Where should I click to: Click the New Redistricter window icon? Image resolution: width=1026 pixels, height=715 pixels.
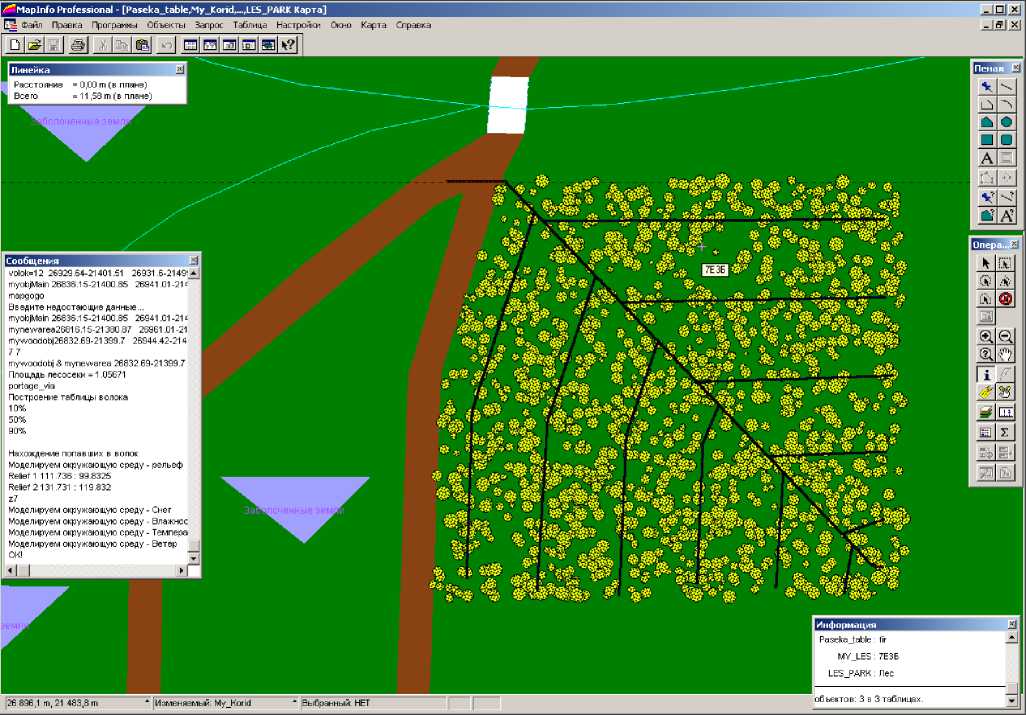point(268,45)
